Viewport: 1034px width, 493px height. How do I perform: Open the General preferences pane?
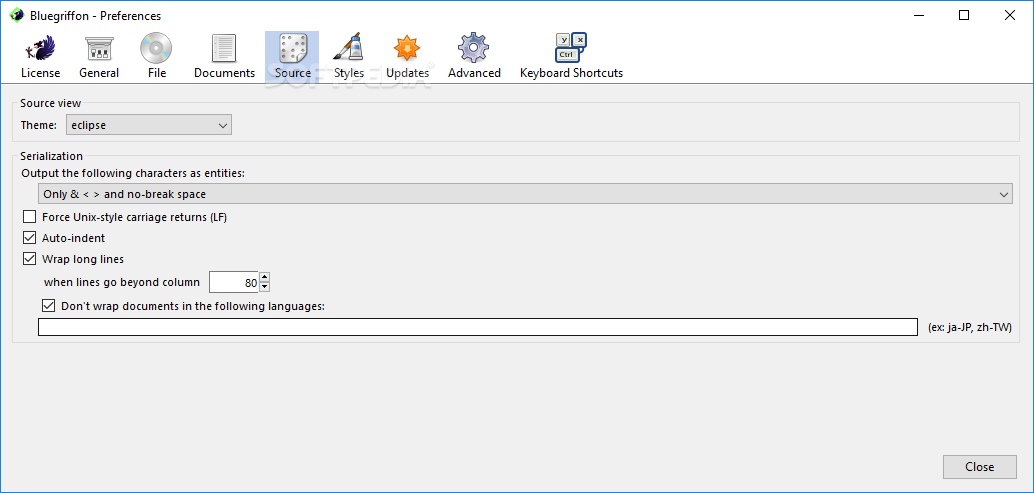(x=99, y=57)
